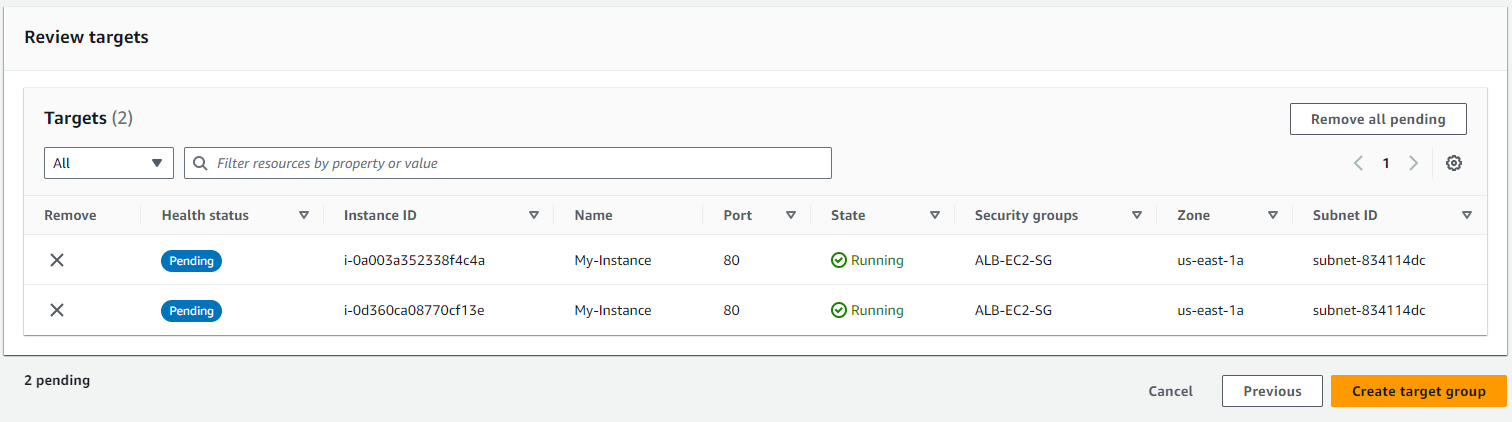
Task: Click Remove all pending button
Action: [x=1378, y=119]
